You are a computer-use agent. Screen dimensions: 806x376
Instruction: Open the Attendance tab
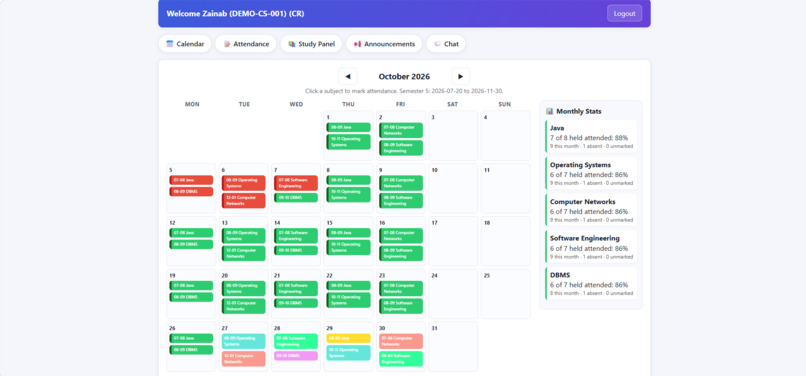[x=246, y=44]
